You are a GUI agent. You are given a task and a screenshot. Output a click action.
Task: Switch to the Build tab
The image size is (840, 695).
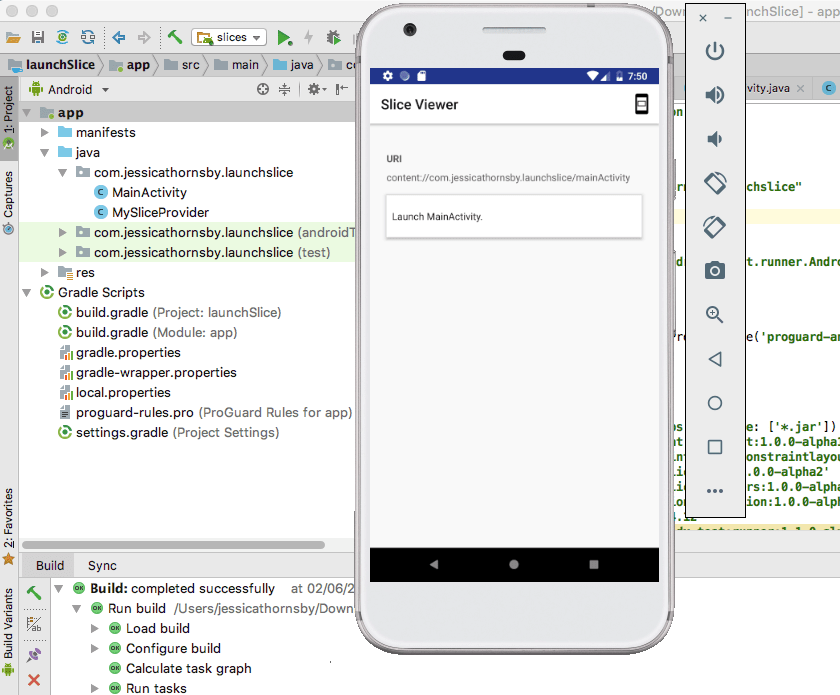[x=50, y=565]
